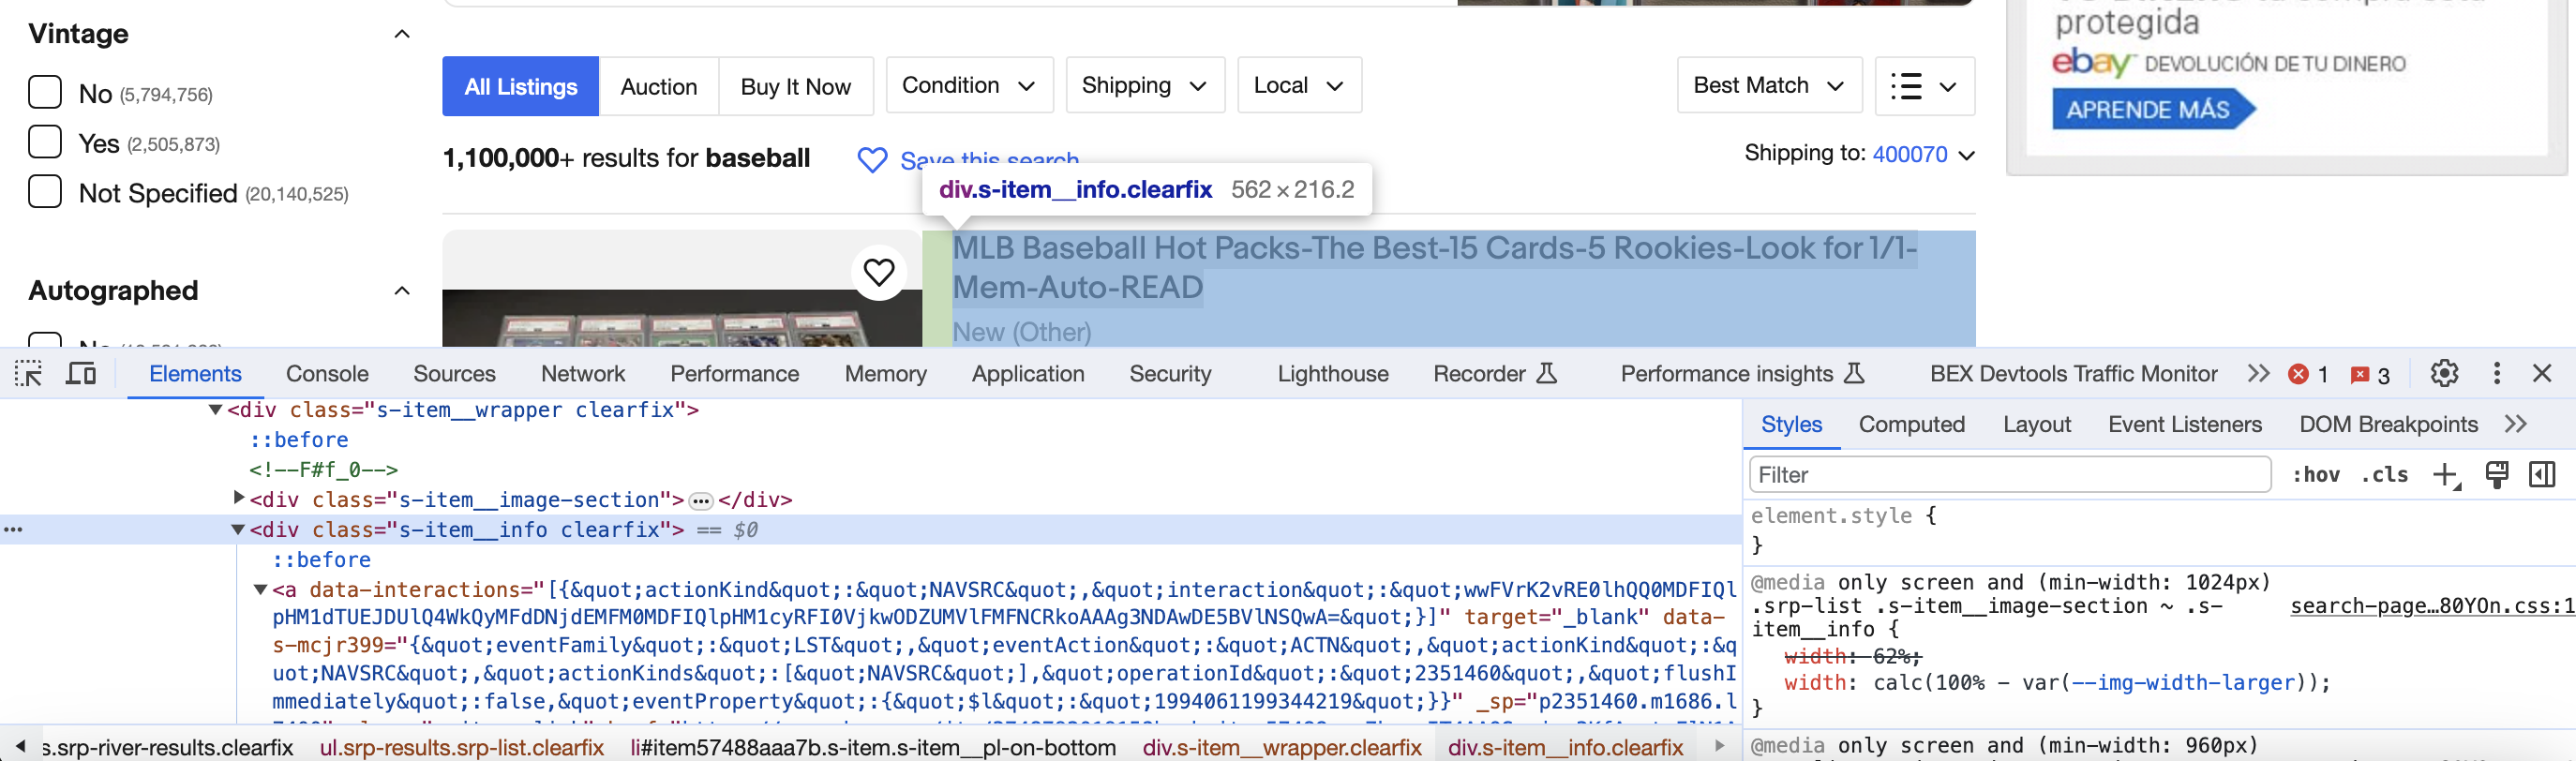Image resolution: width=2576 pixels, height=761 pixels.
Task: Click the issues count badge showing 3
Action: pyautogui.click(x=2370, y=375)
